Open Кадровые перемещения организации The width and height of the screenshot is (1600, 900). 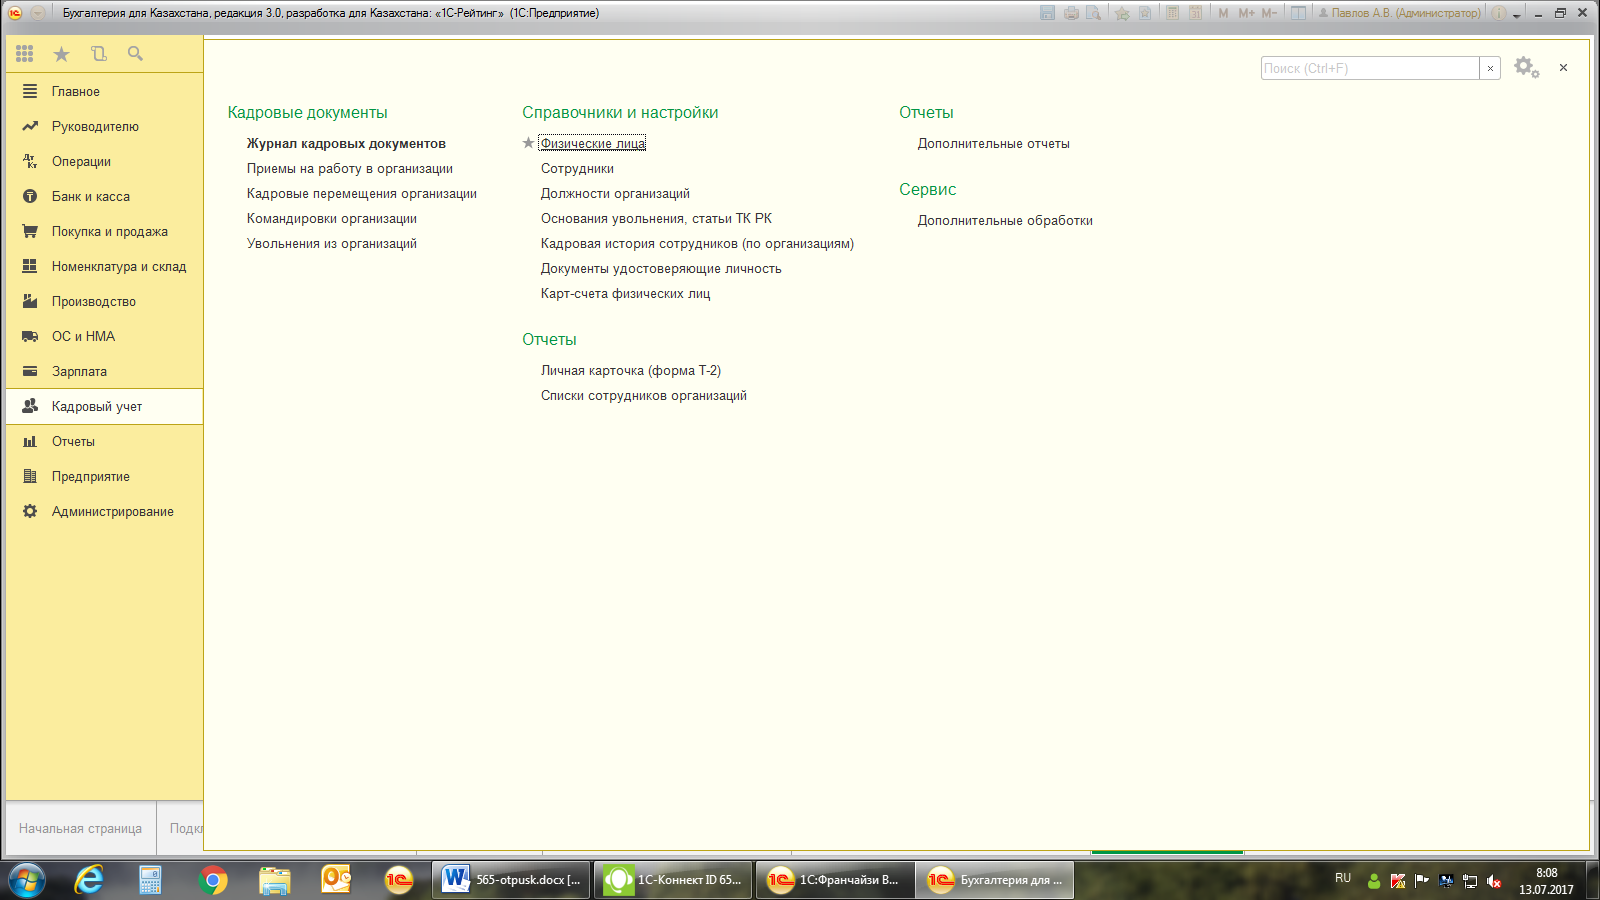pyautogui.click(x=362, y=194)
